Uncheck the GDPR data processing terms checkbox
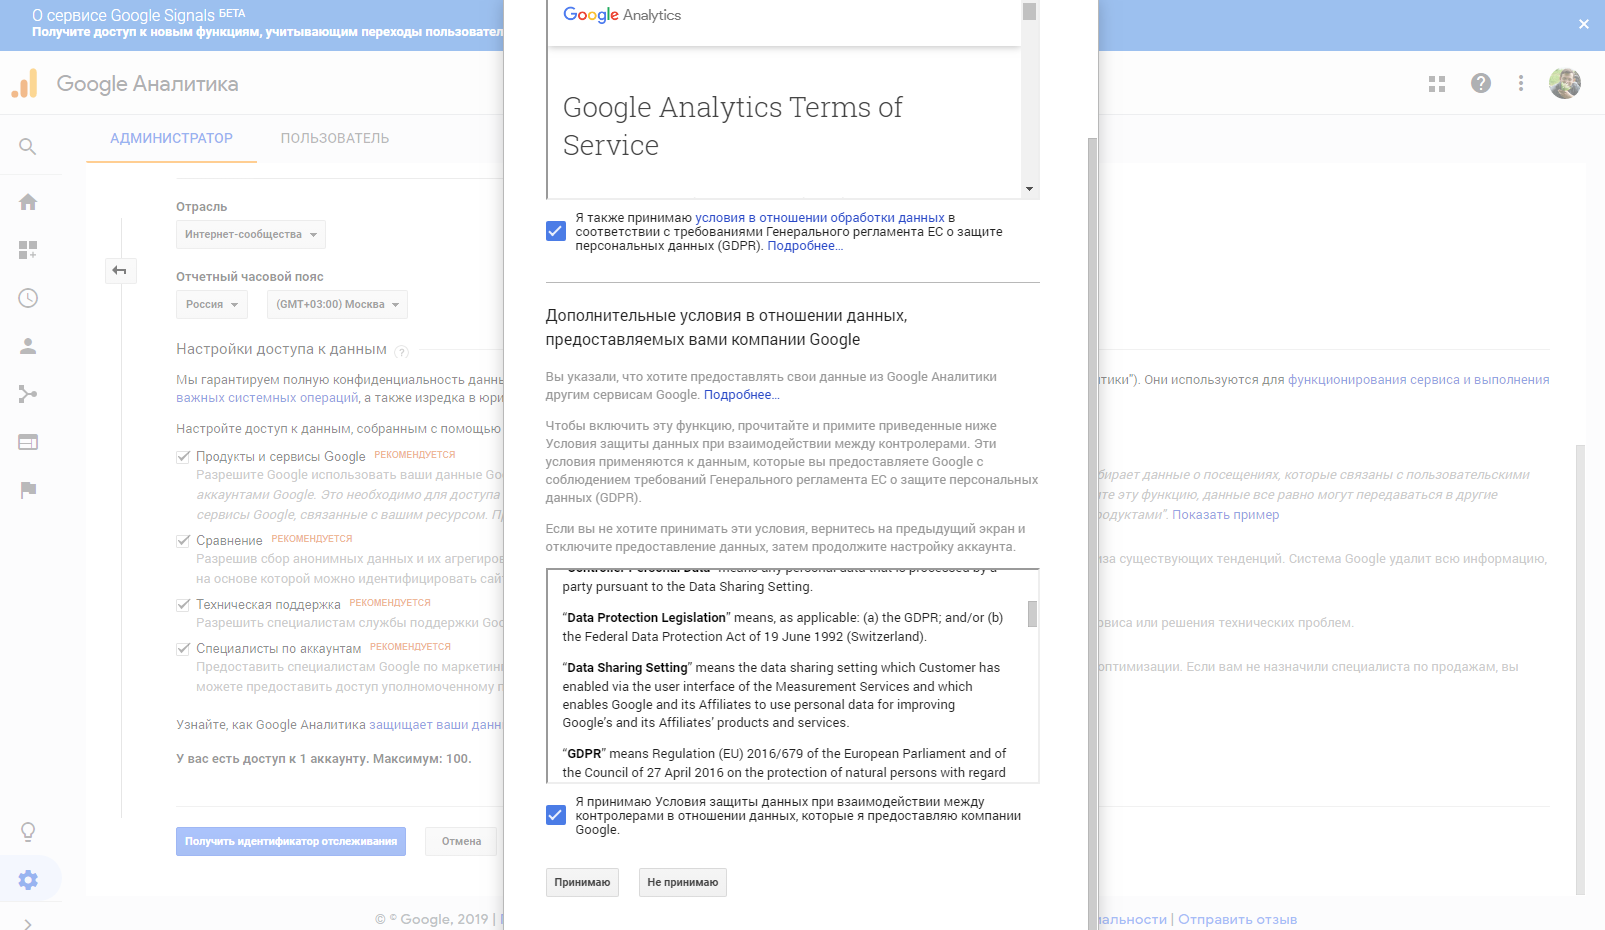The width and height of the screenshot is (1605, 930). [556, 231]
